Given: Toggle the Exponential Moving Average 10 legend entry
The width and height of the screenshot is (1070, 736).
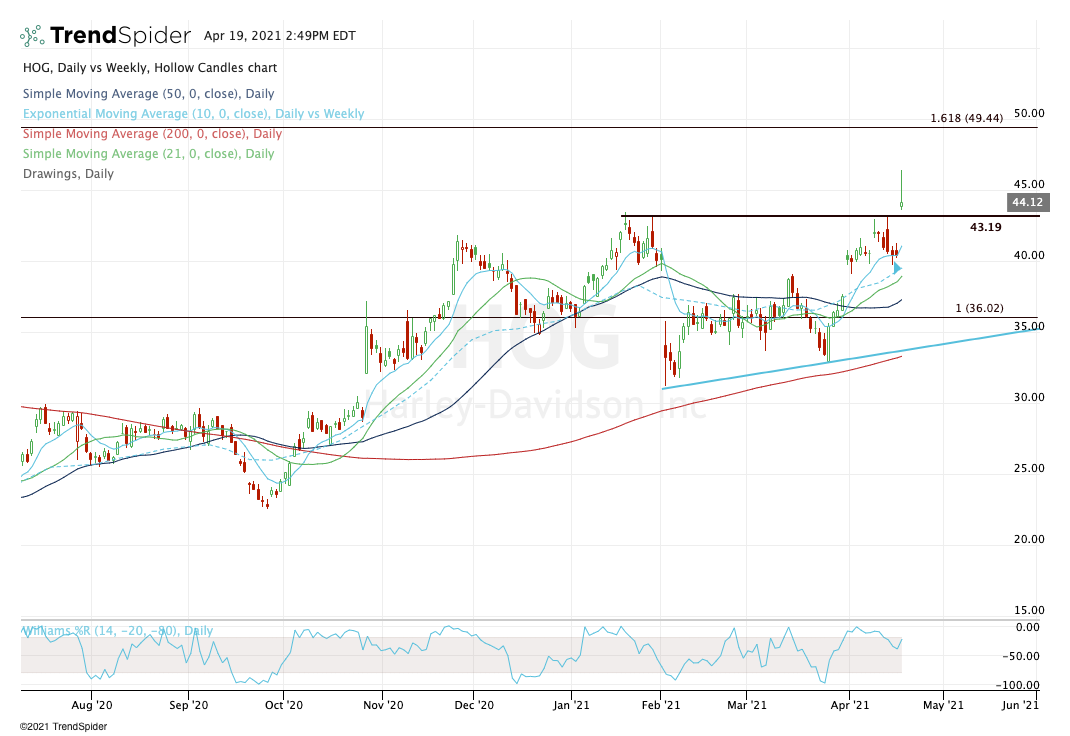Looking at the screenshot, I should [192, 114].
